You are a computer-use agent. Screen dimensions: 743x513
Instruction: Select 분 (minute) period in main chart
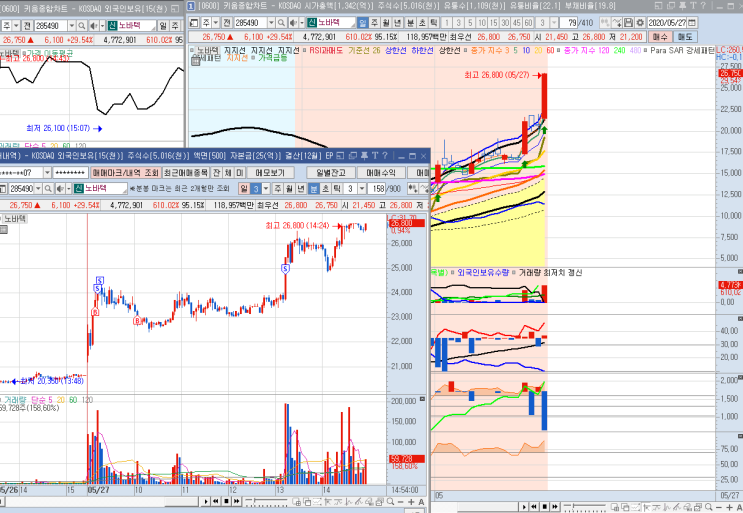[410, 23]
